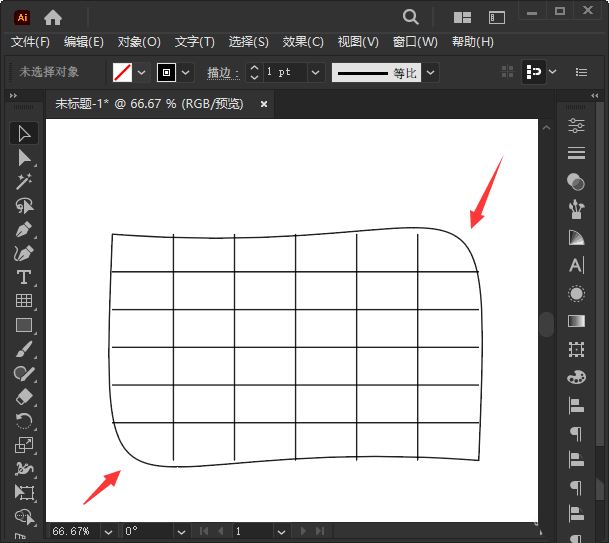Image resolution: width=609 pixels, height=543 pixels.
Task: Expand the stroke color dropdown
Action: tap(186, 72)
